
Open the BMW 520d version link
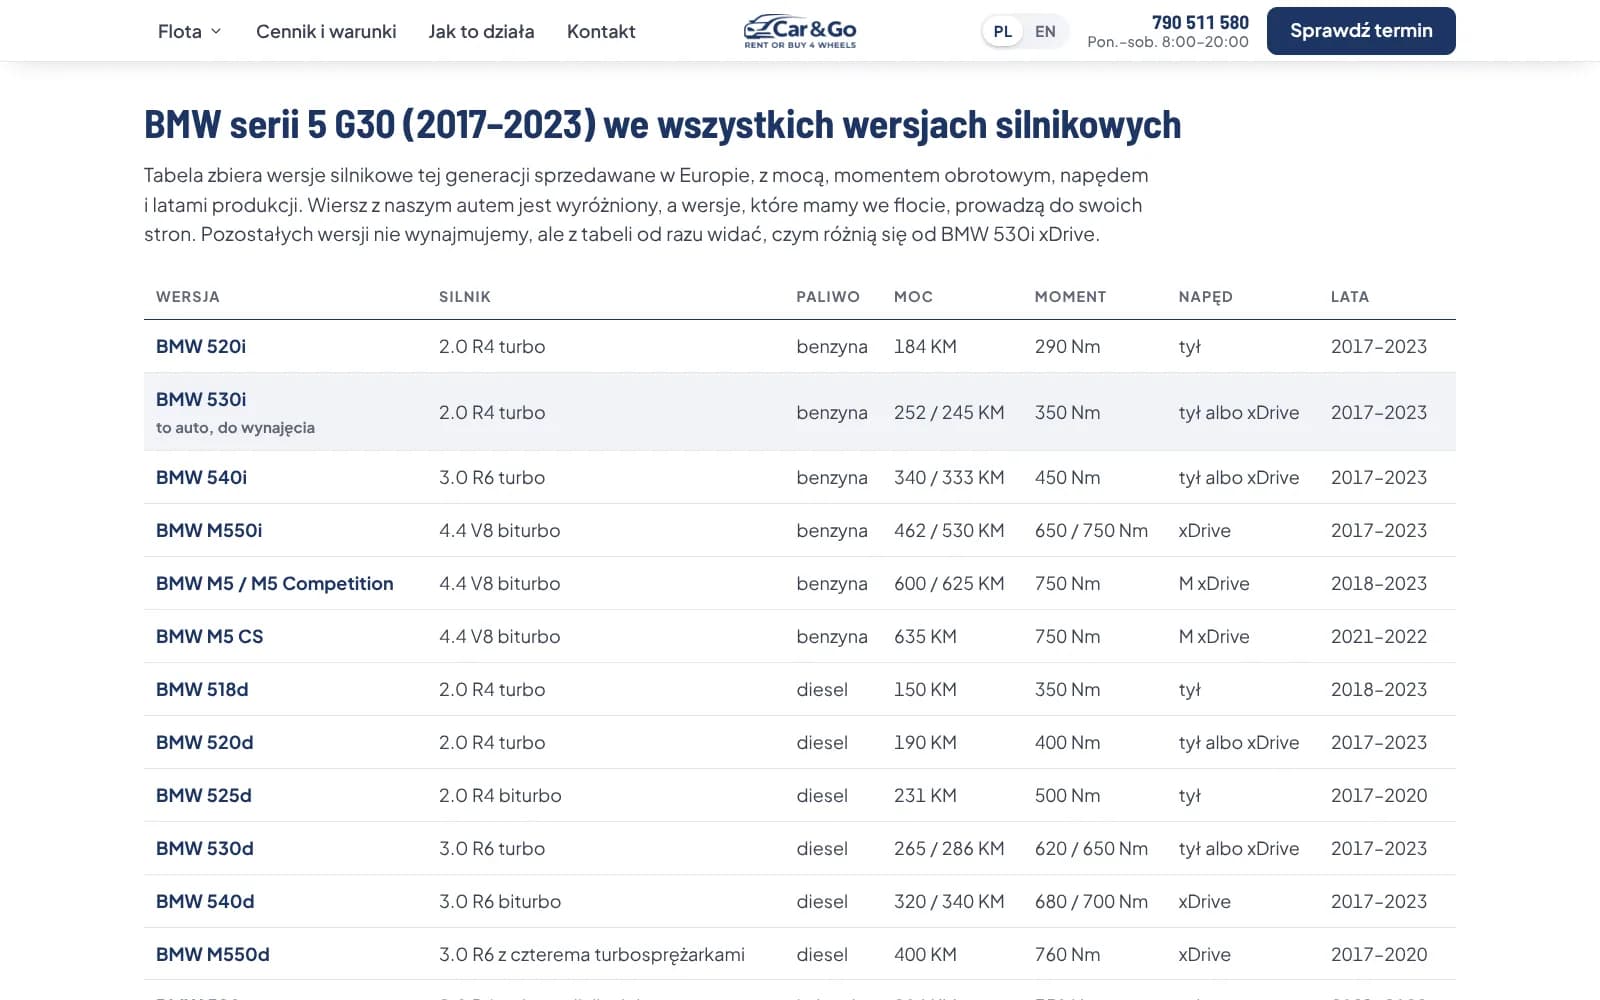coord(205,743)
